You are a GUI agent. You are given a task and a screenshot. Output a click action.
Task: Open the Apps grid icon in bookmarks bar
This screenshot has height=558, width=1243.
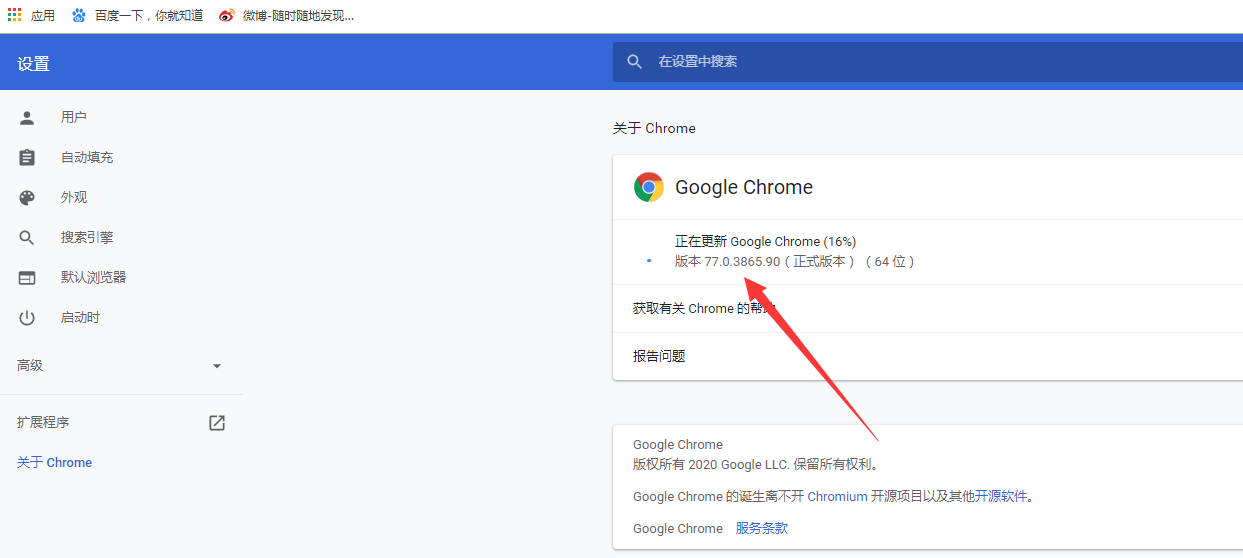[x=14, y=15]
